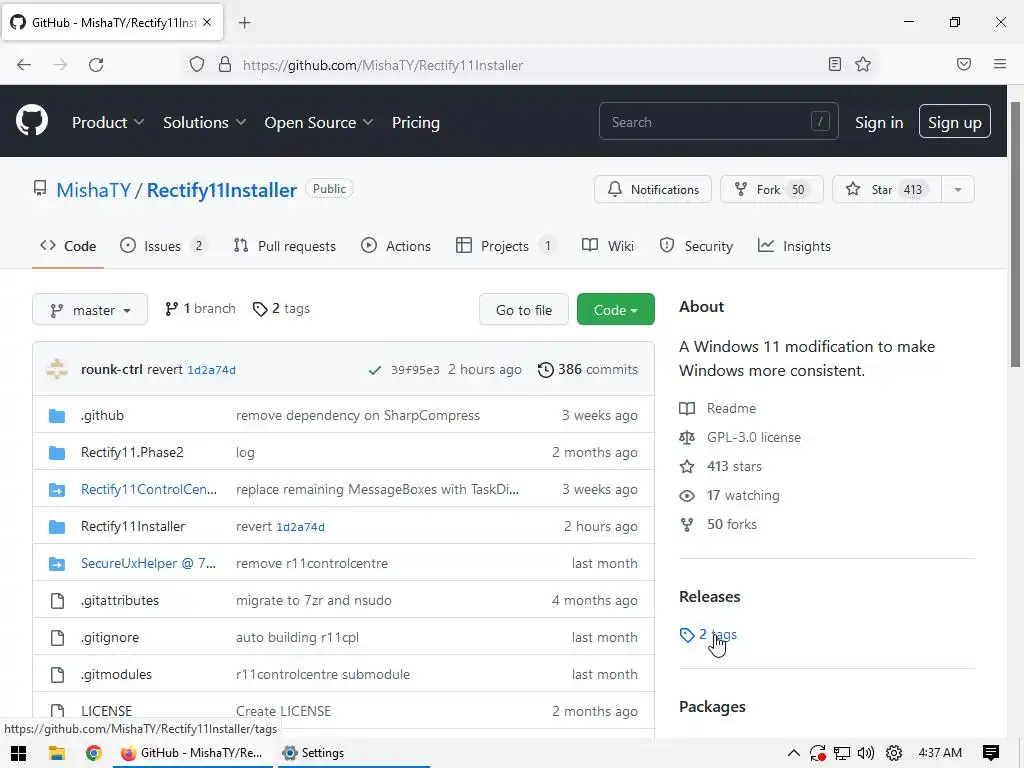Click the Sign up button
1024x768 pixels.
tap(954, 121)
